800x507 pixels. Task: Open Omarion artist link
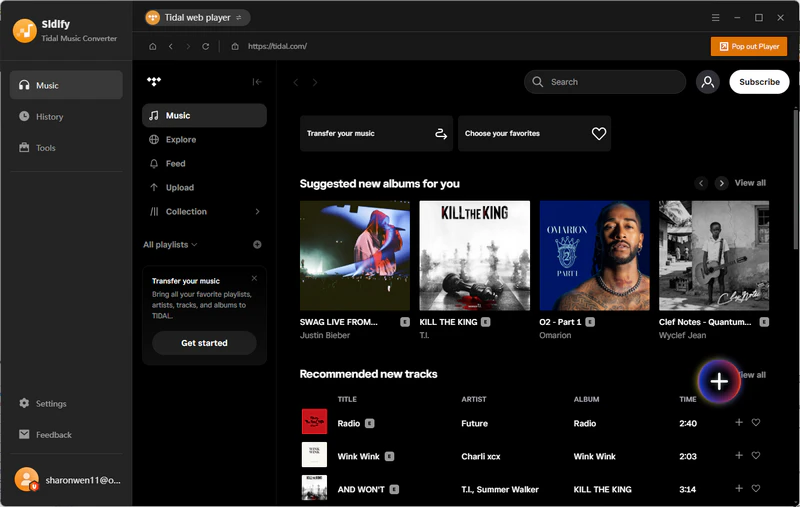coord(555,336)
